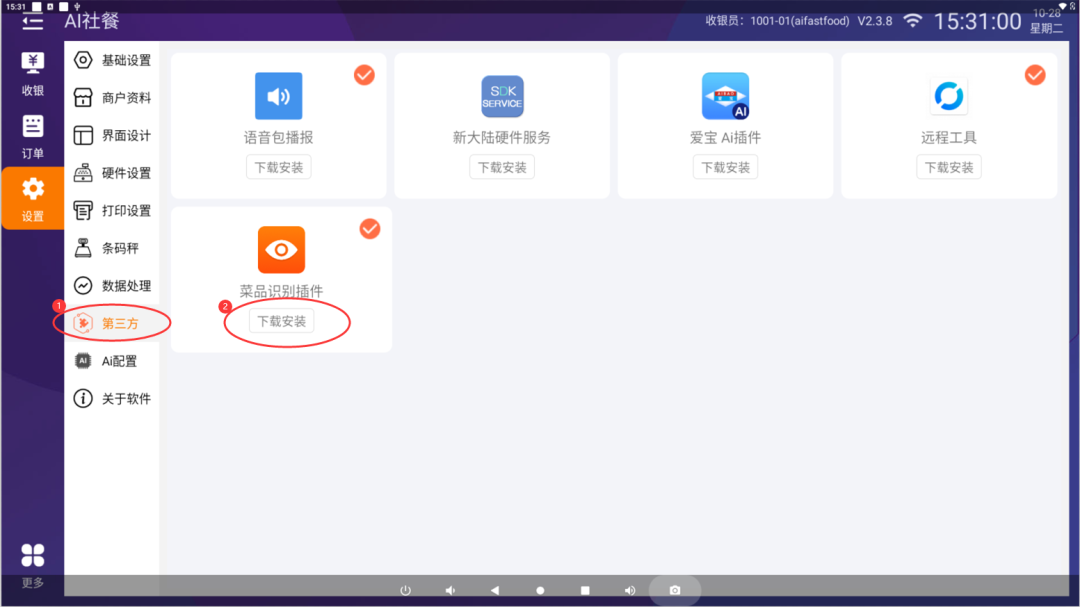Tap the screenshot camera icon in the bottom bar
Viewport: 1080px width, 607px height.
coord(675,590)
